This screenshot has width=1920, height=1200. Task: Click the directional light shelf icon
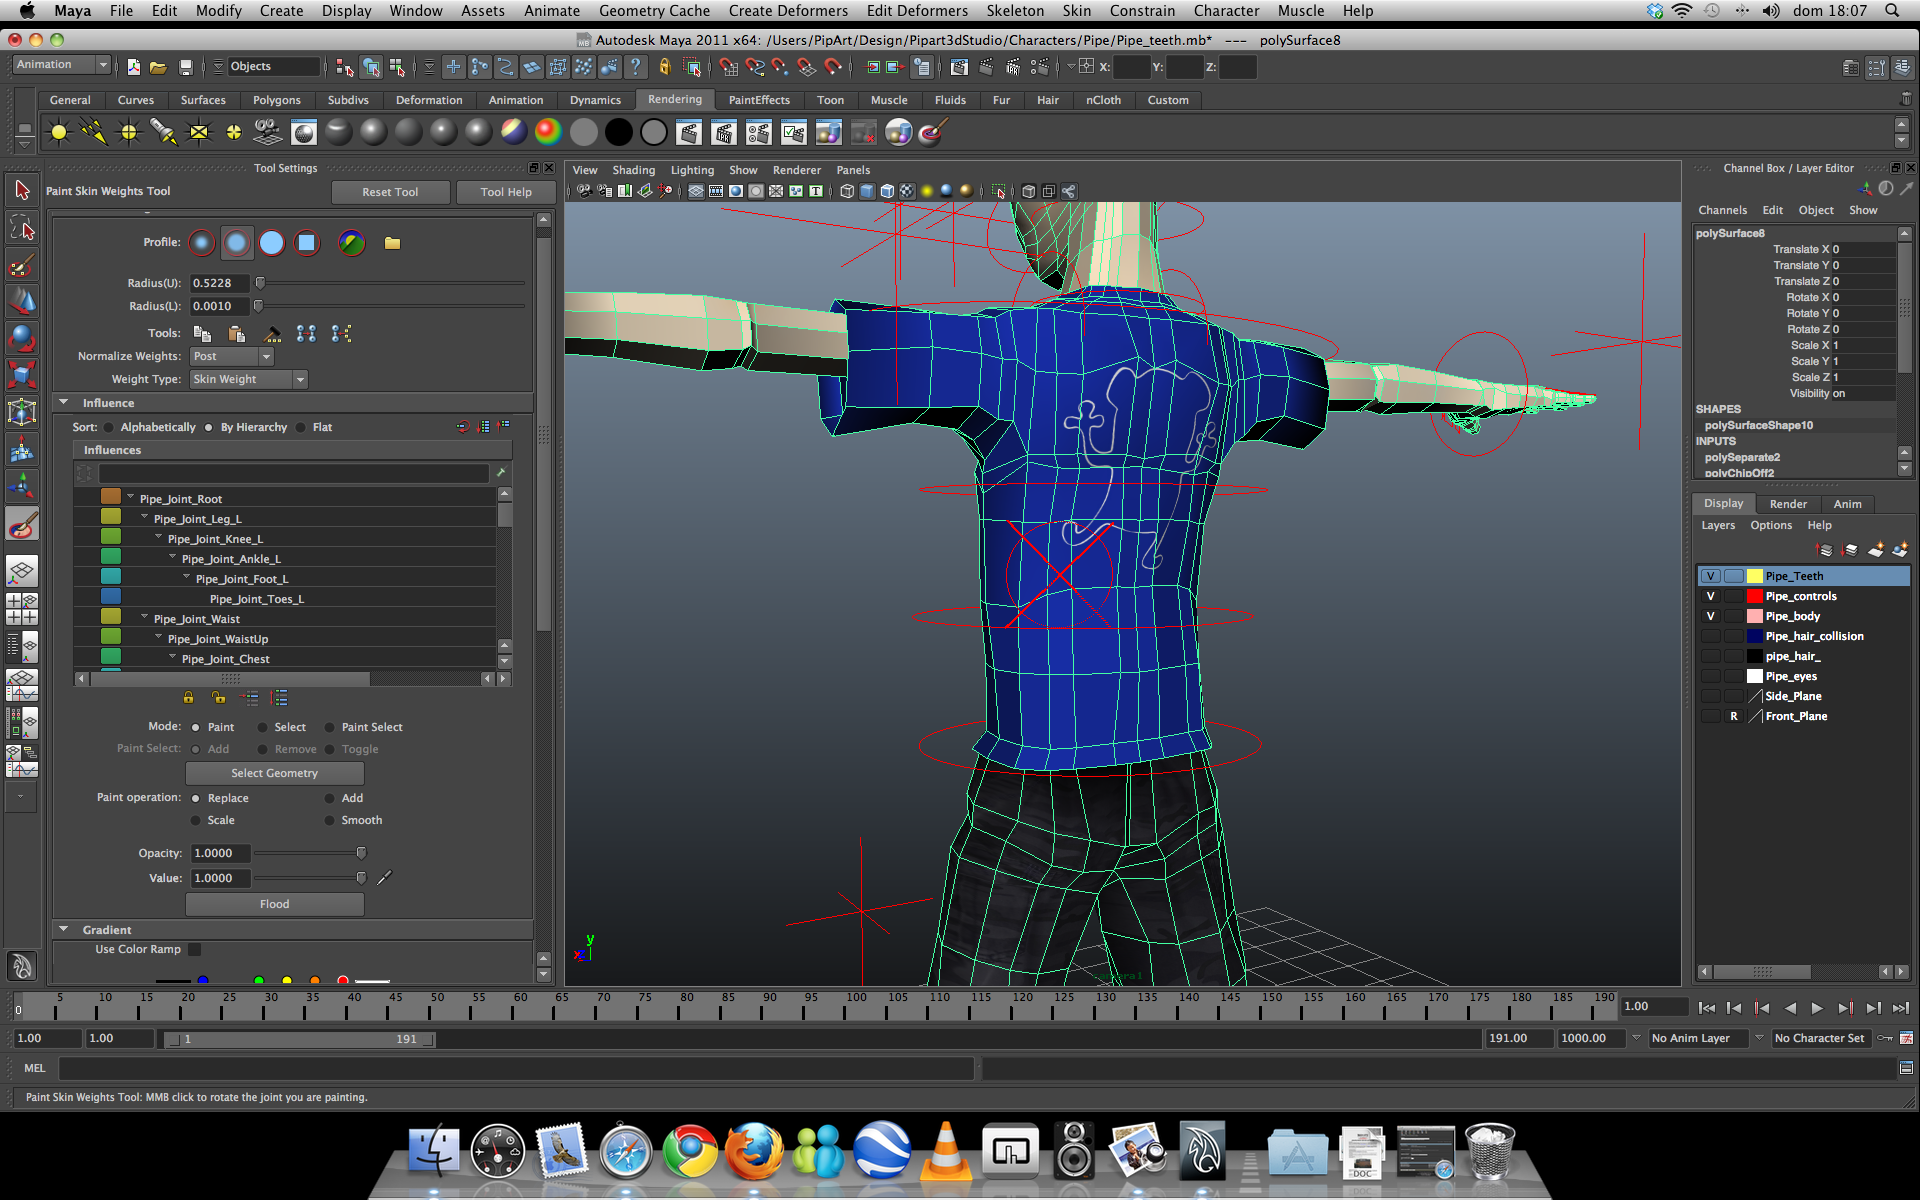[94, 132]
